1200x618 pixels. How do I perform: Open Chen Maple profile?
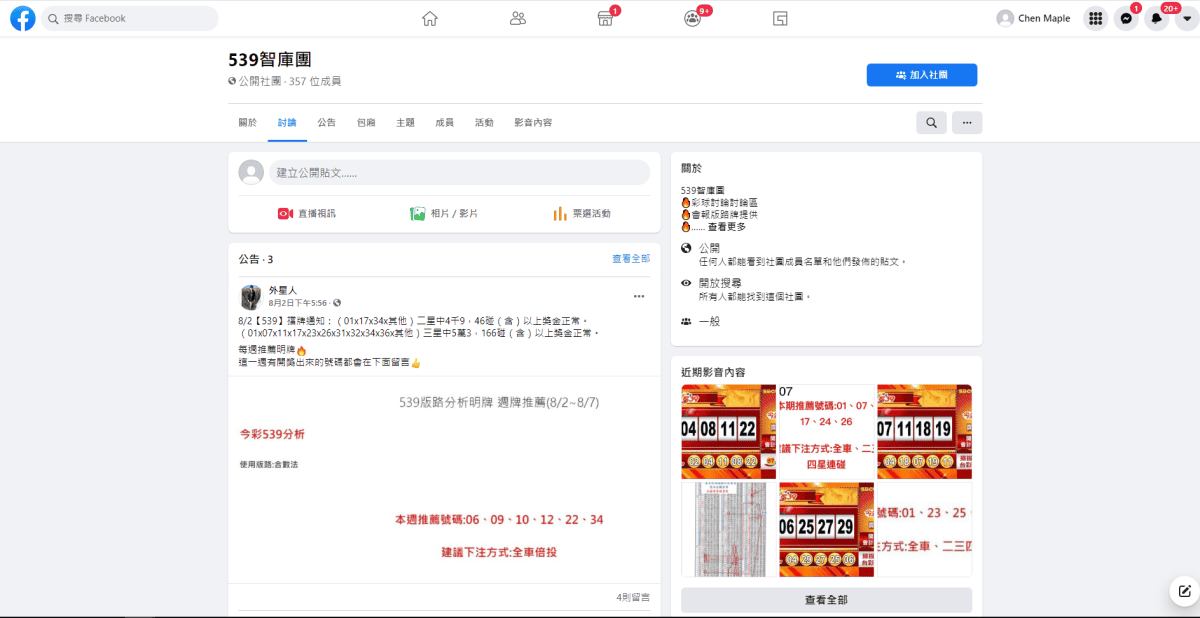click(1033, 18)
